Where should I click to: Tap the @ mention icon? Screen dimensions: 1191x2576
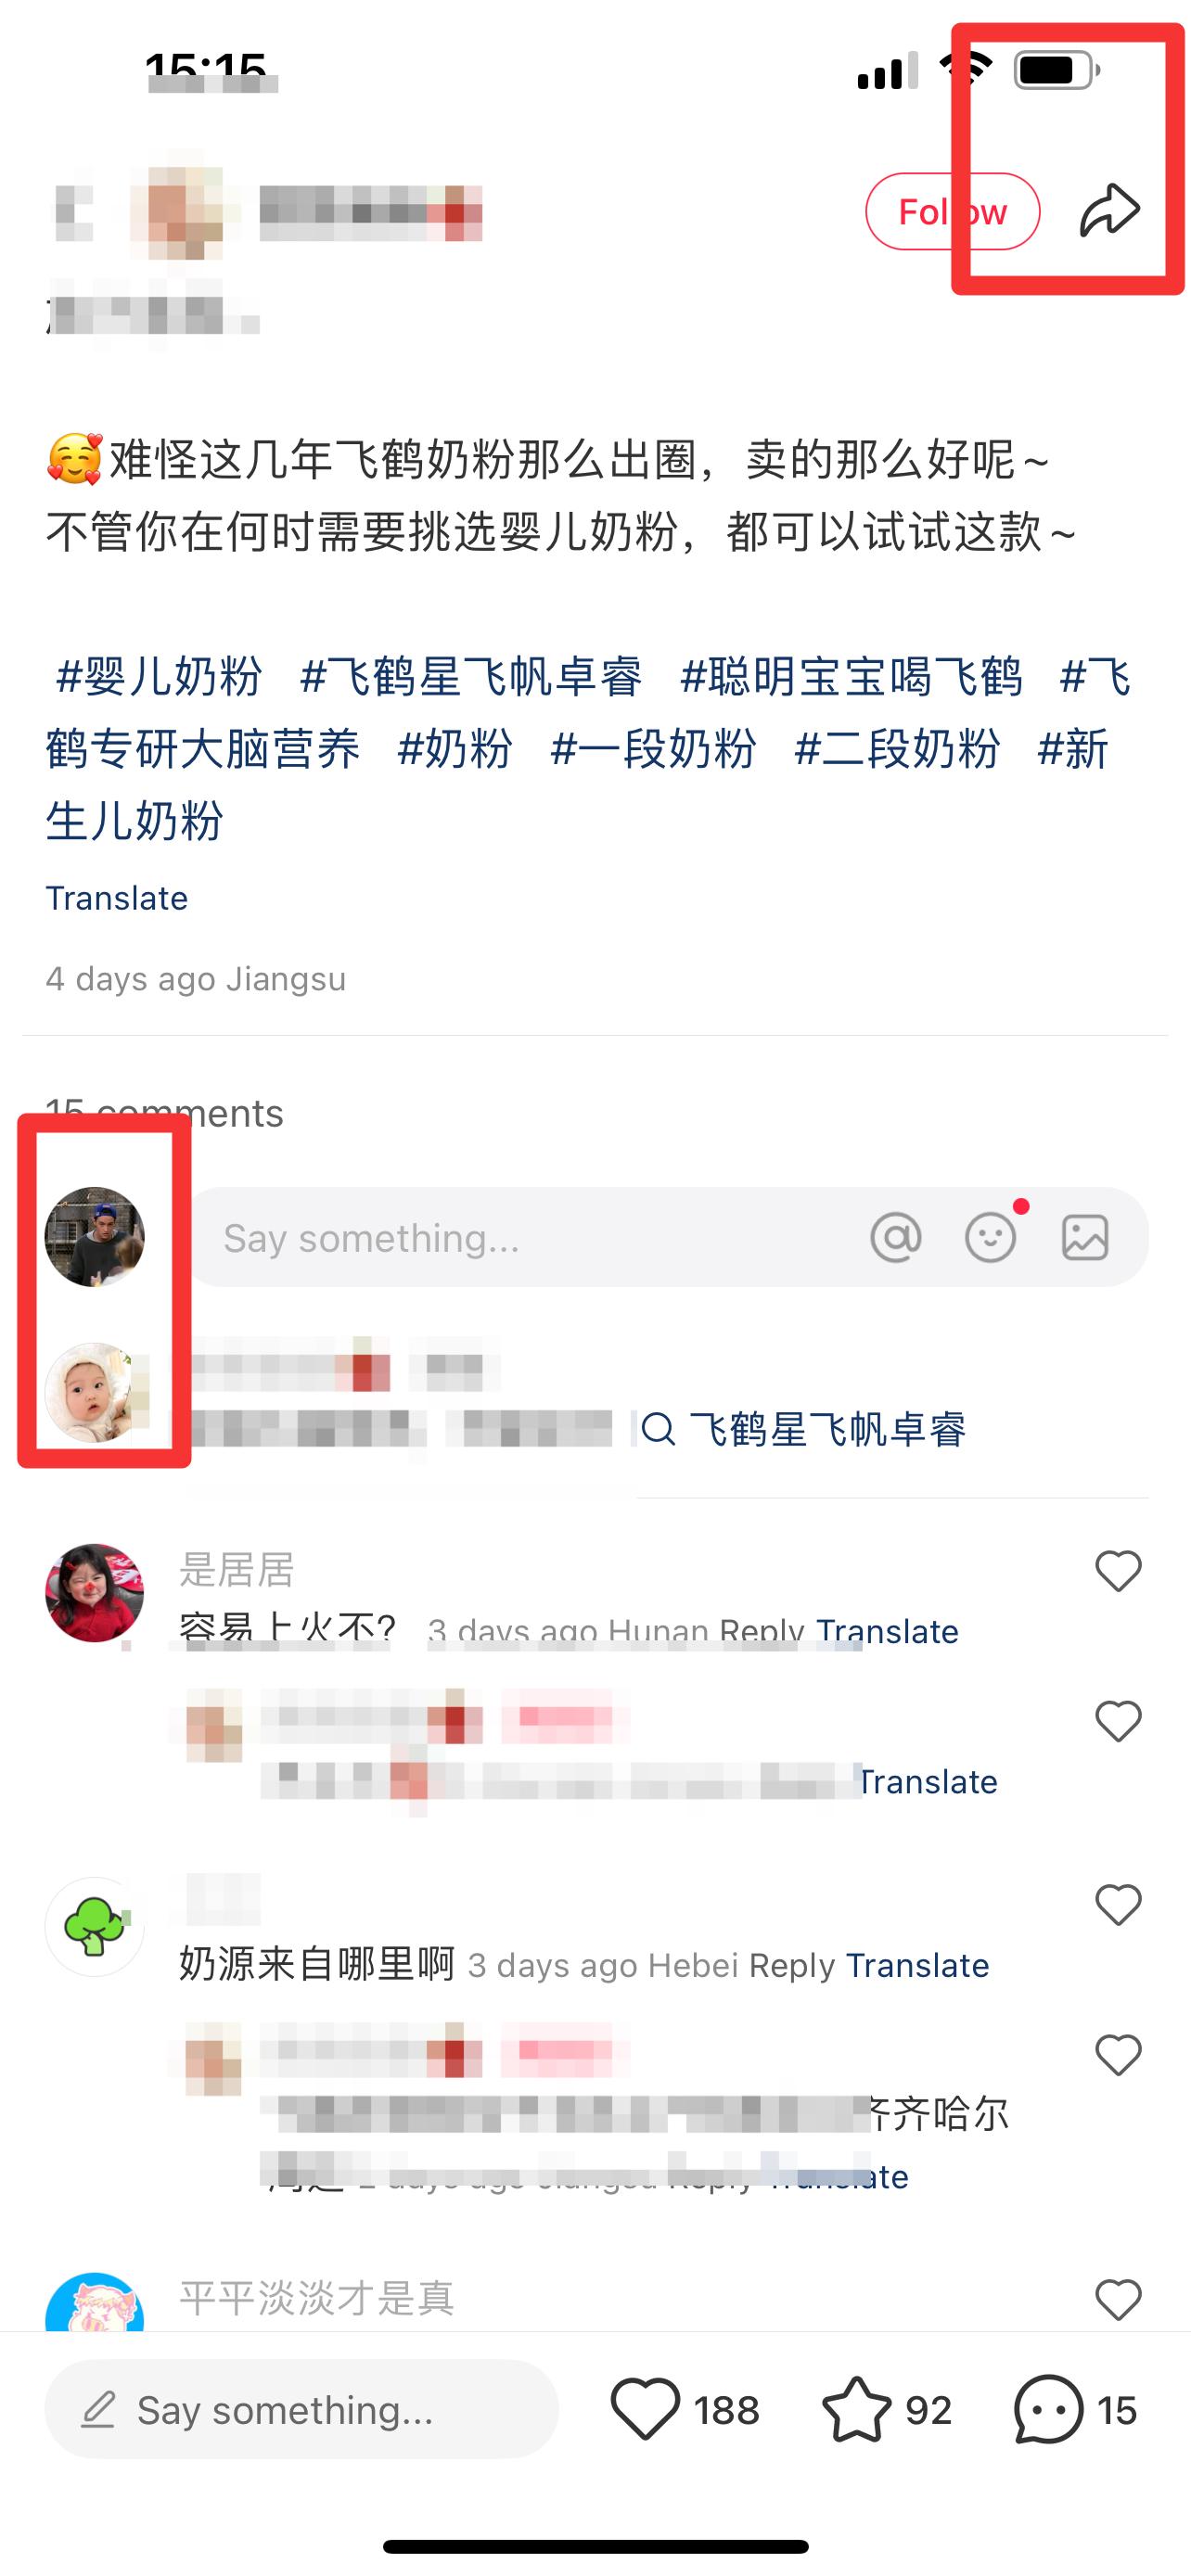click(x=895, y=1238)
